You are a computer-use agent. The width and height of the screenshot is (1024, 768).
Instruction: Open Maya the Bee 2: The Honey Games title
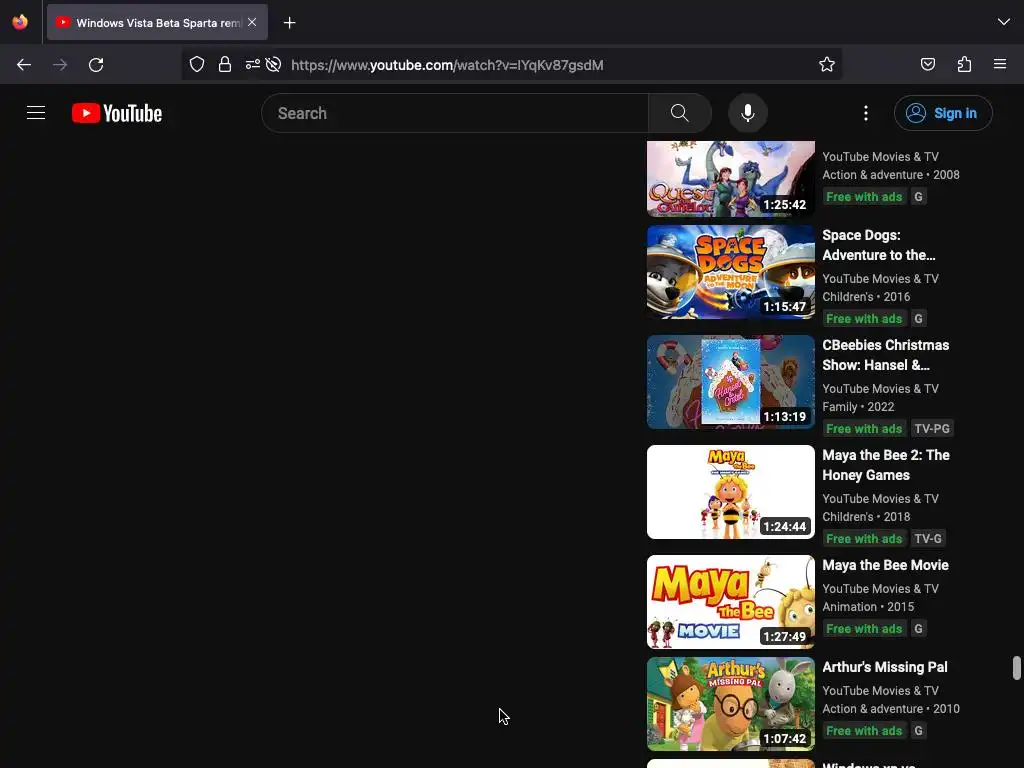coord(886,465)
